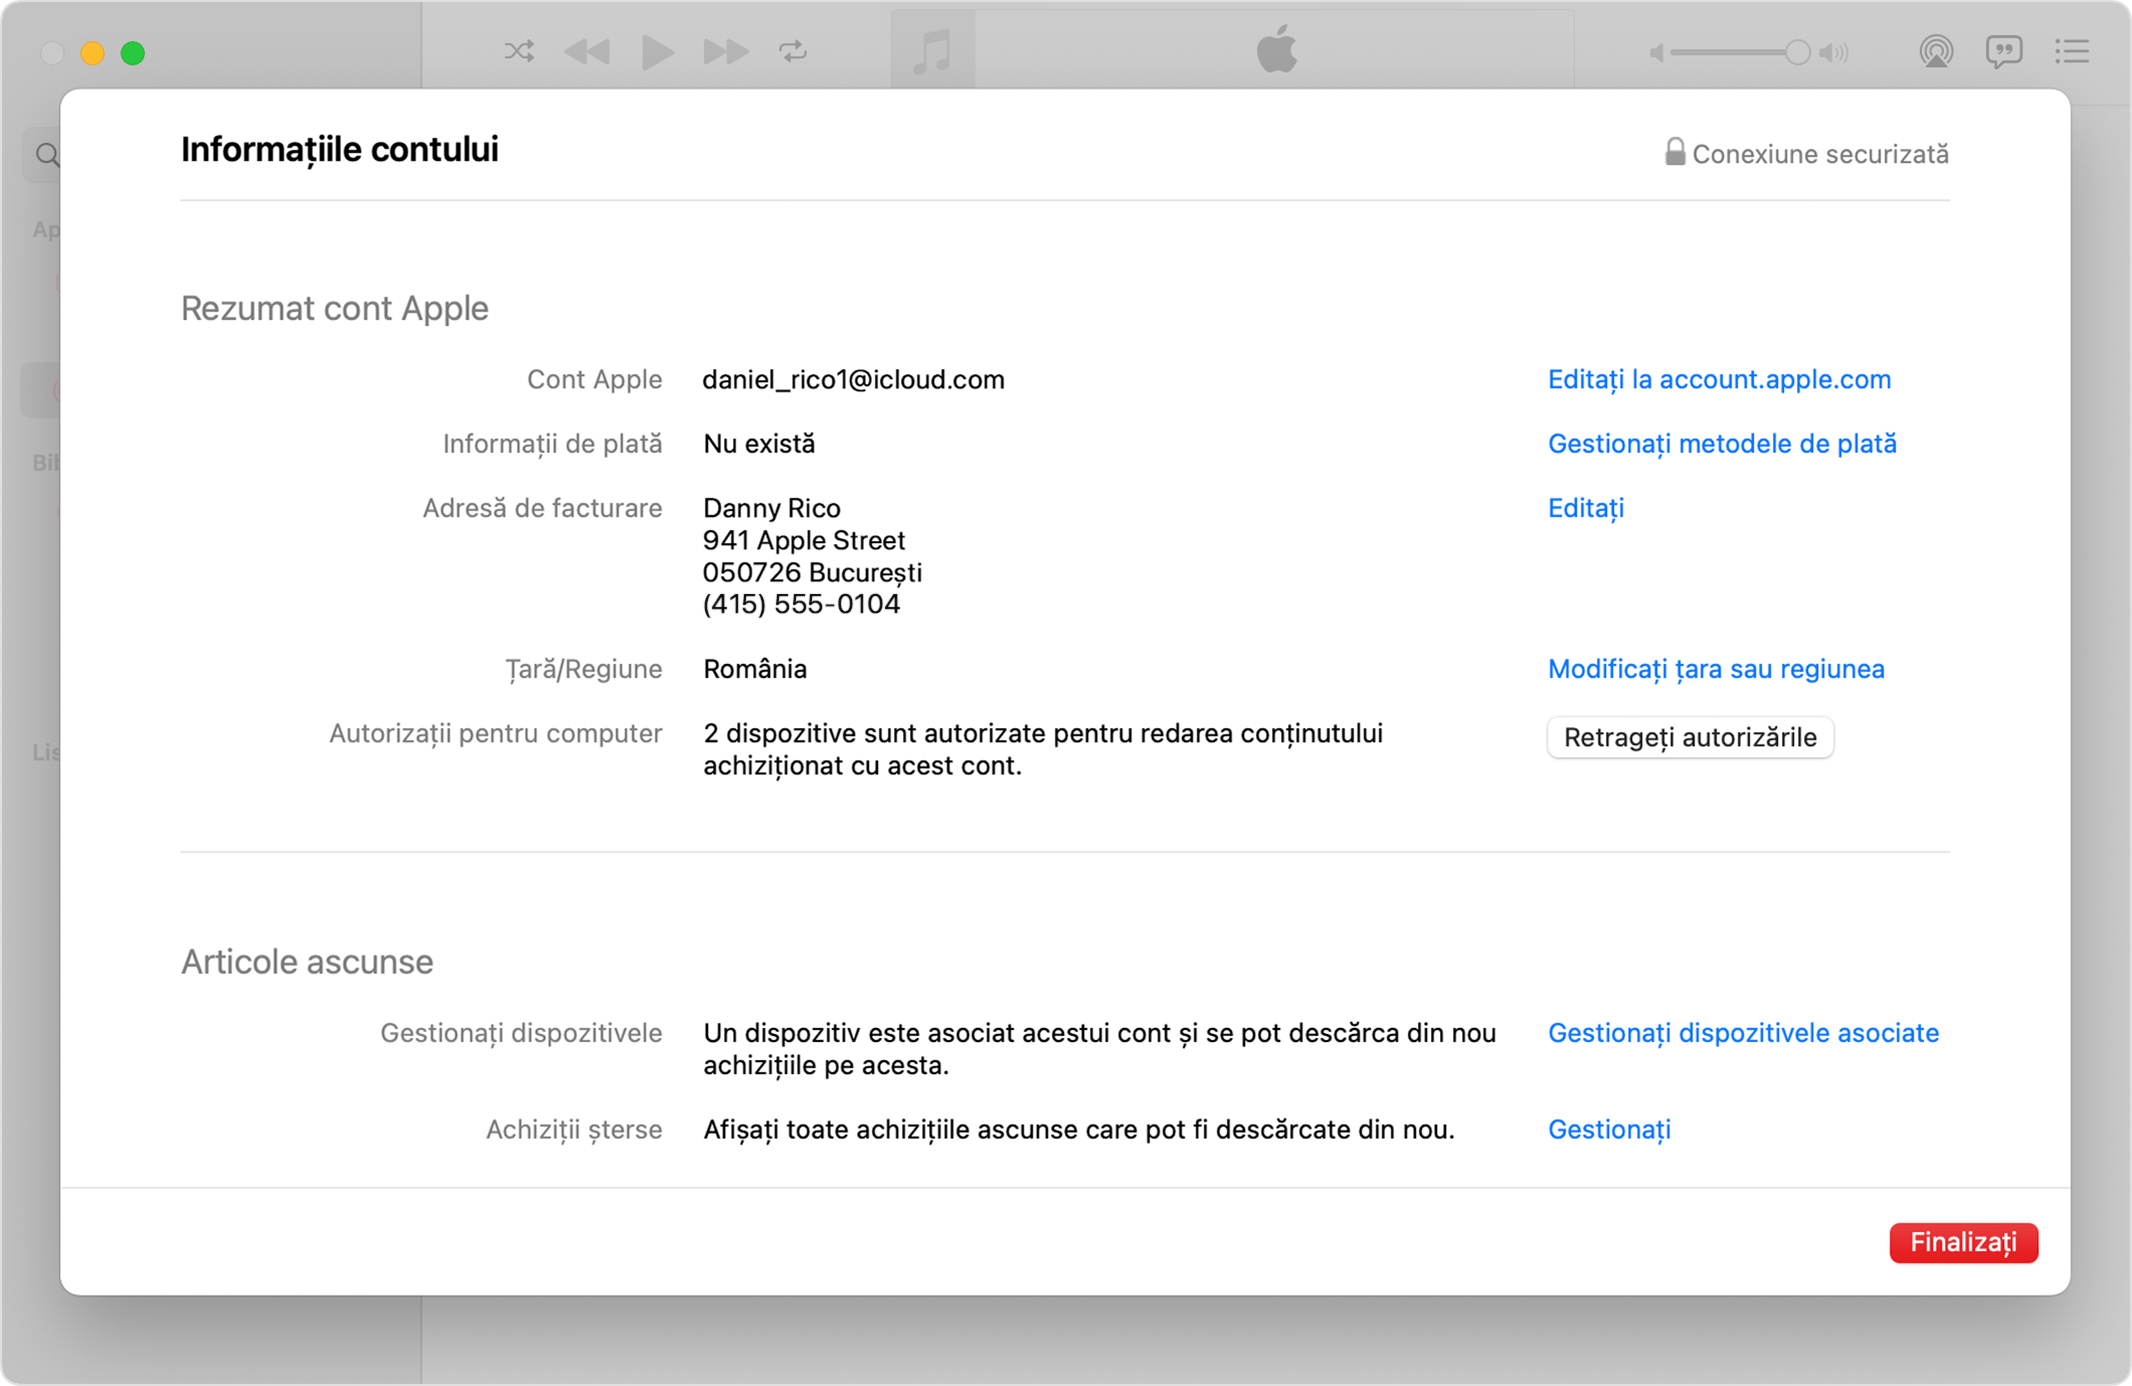Open Gestionați metodele de plată link
Image resolution: width=2132 pixels, height=1386 pixels.
click(1722, 444)
